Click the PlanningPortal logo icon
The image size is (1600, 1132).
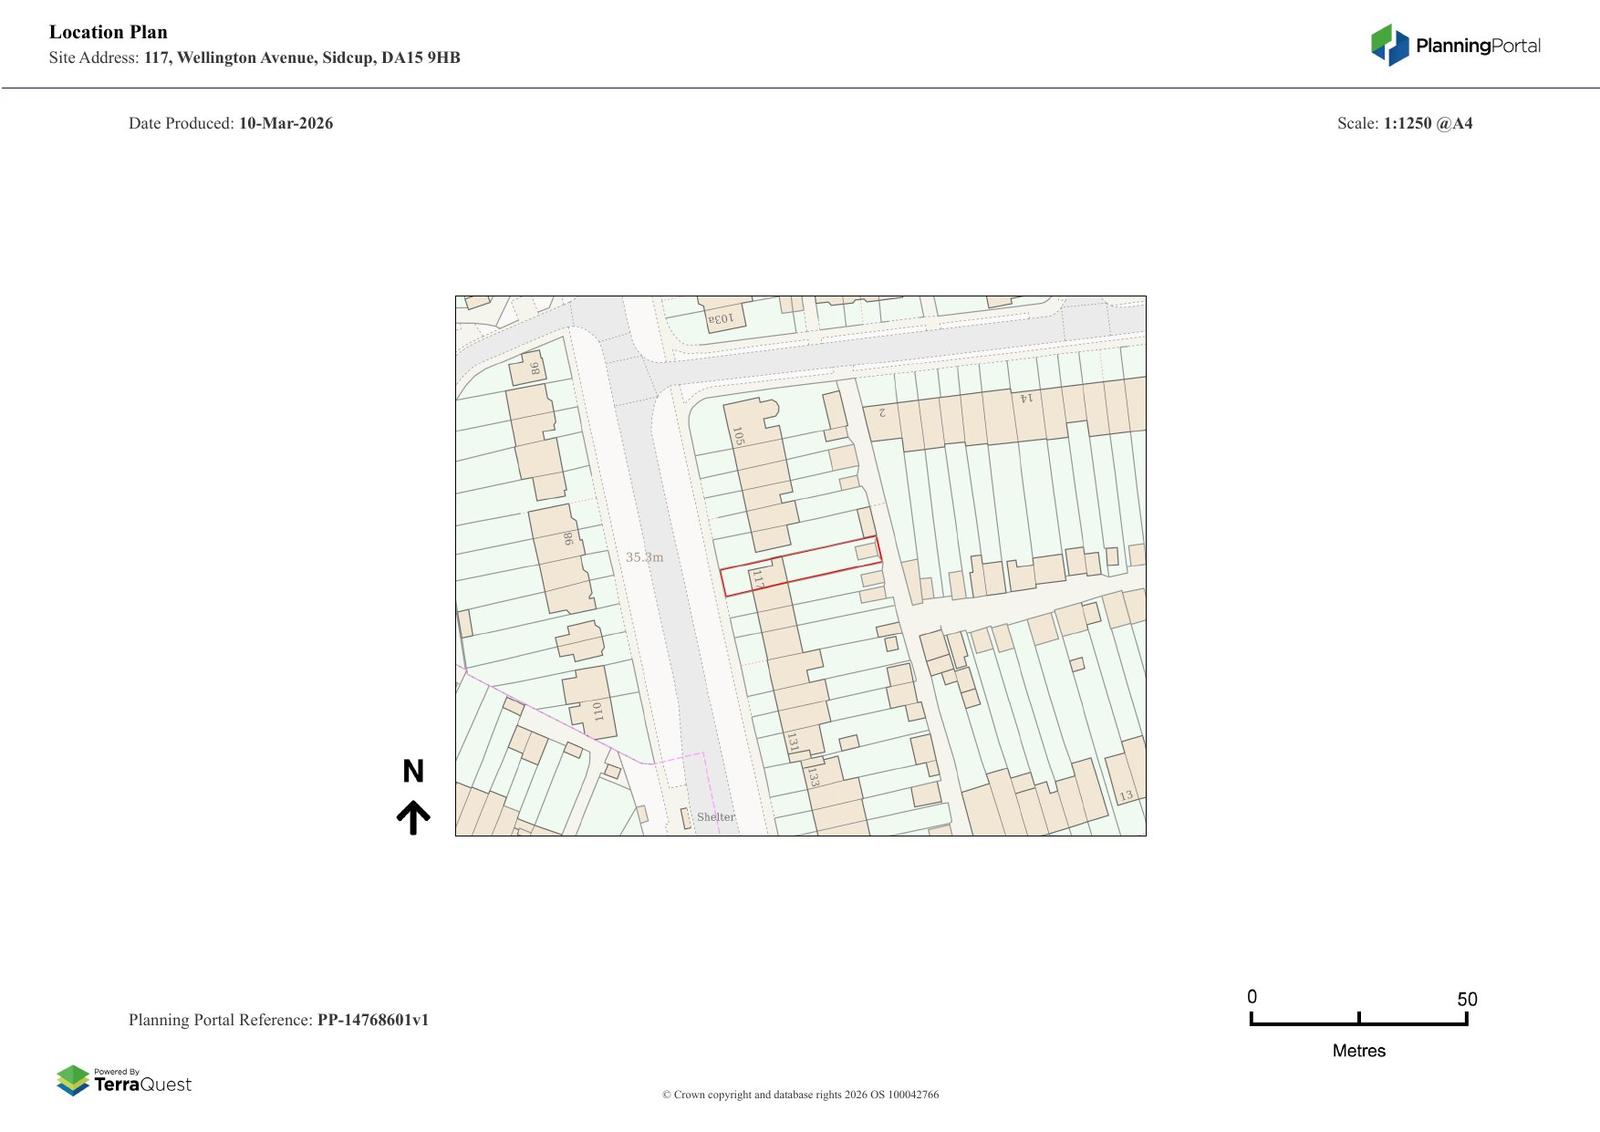tap(1389, 45)
